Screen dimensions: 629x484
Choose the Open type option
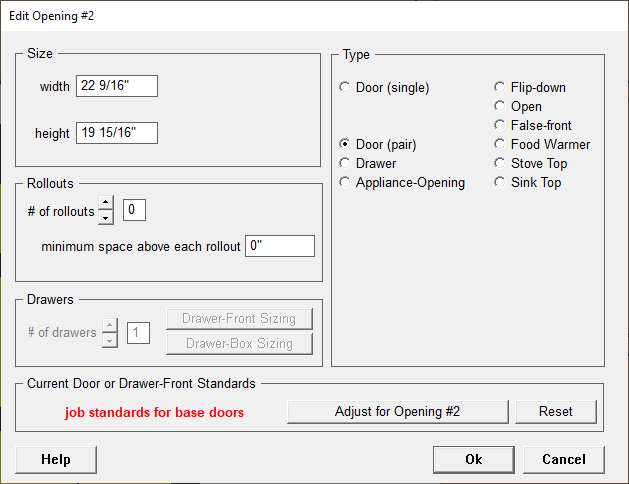(x=500, y=106)
